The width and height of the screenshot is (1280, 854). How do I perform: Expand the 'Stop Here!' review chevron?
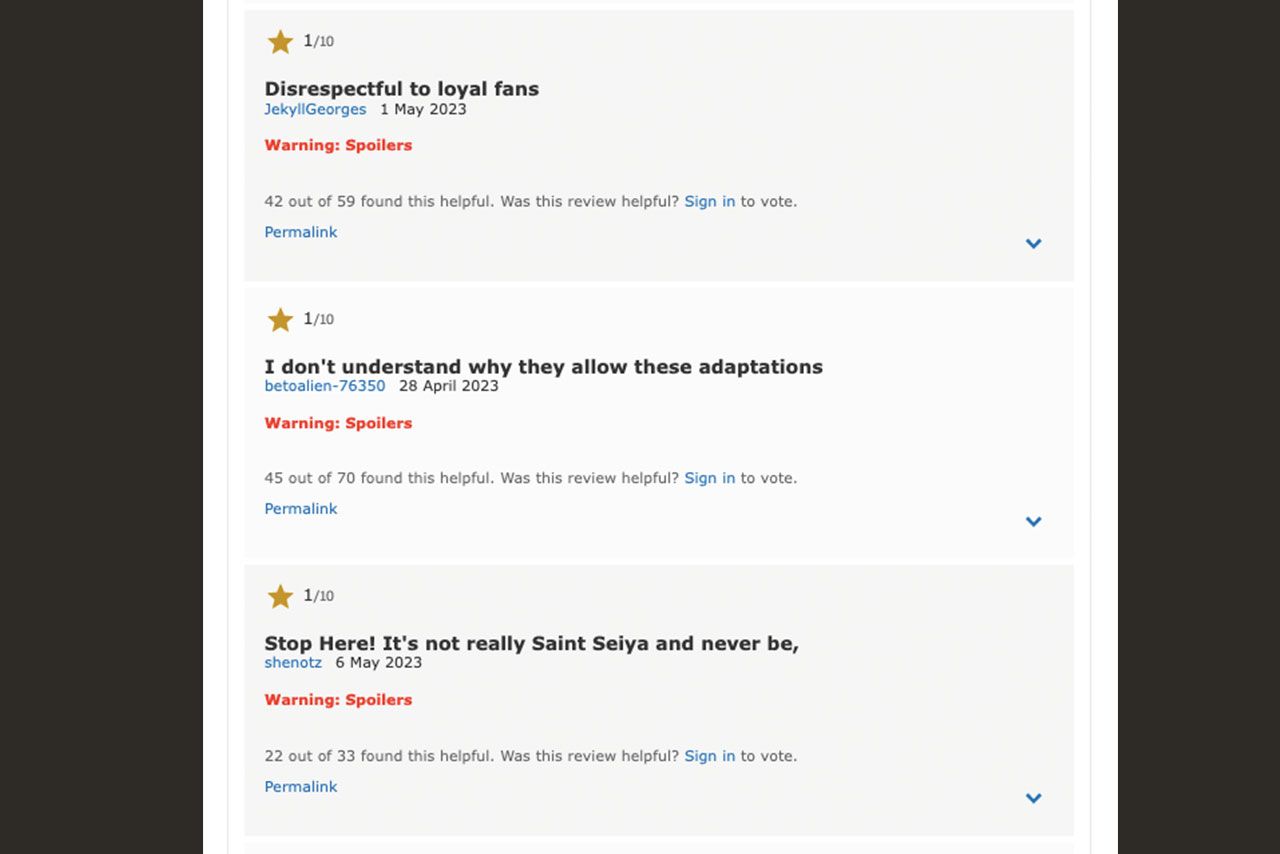pos(1033,799)
